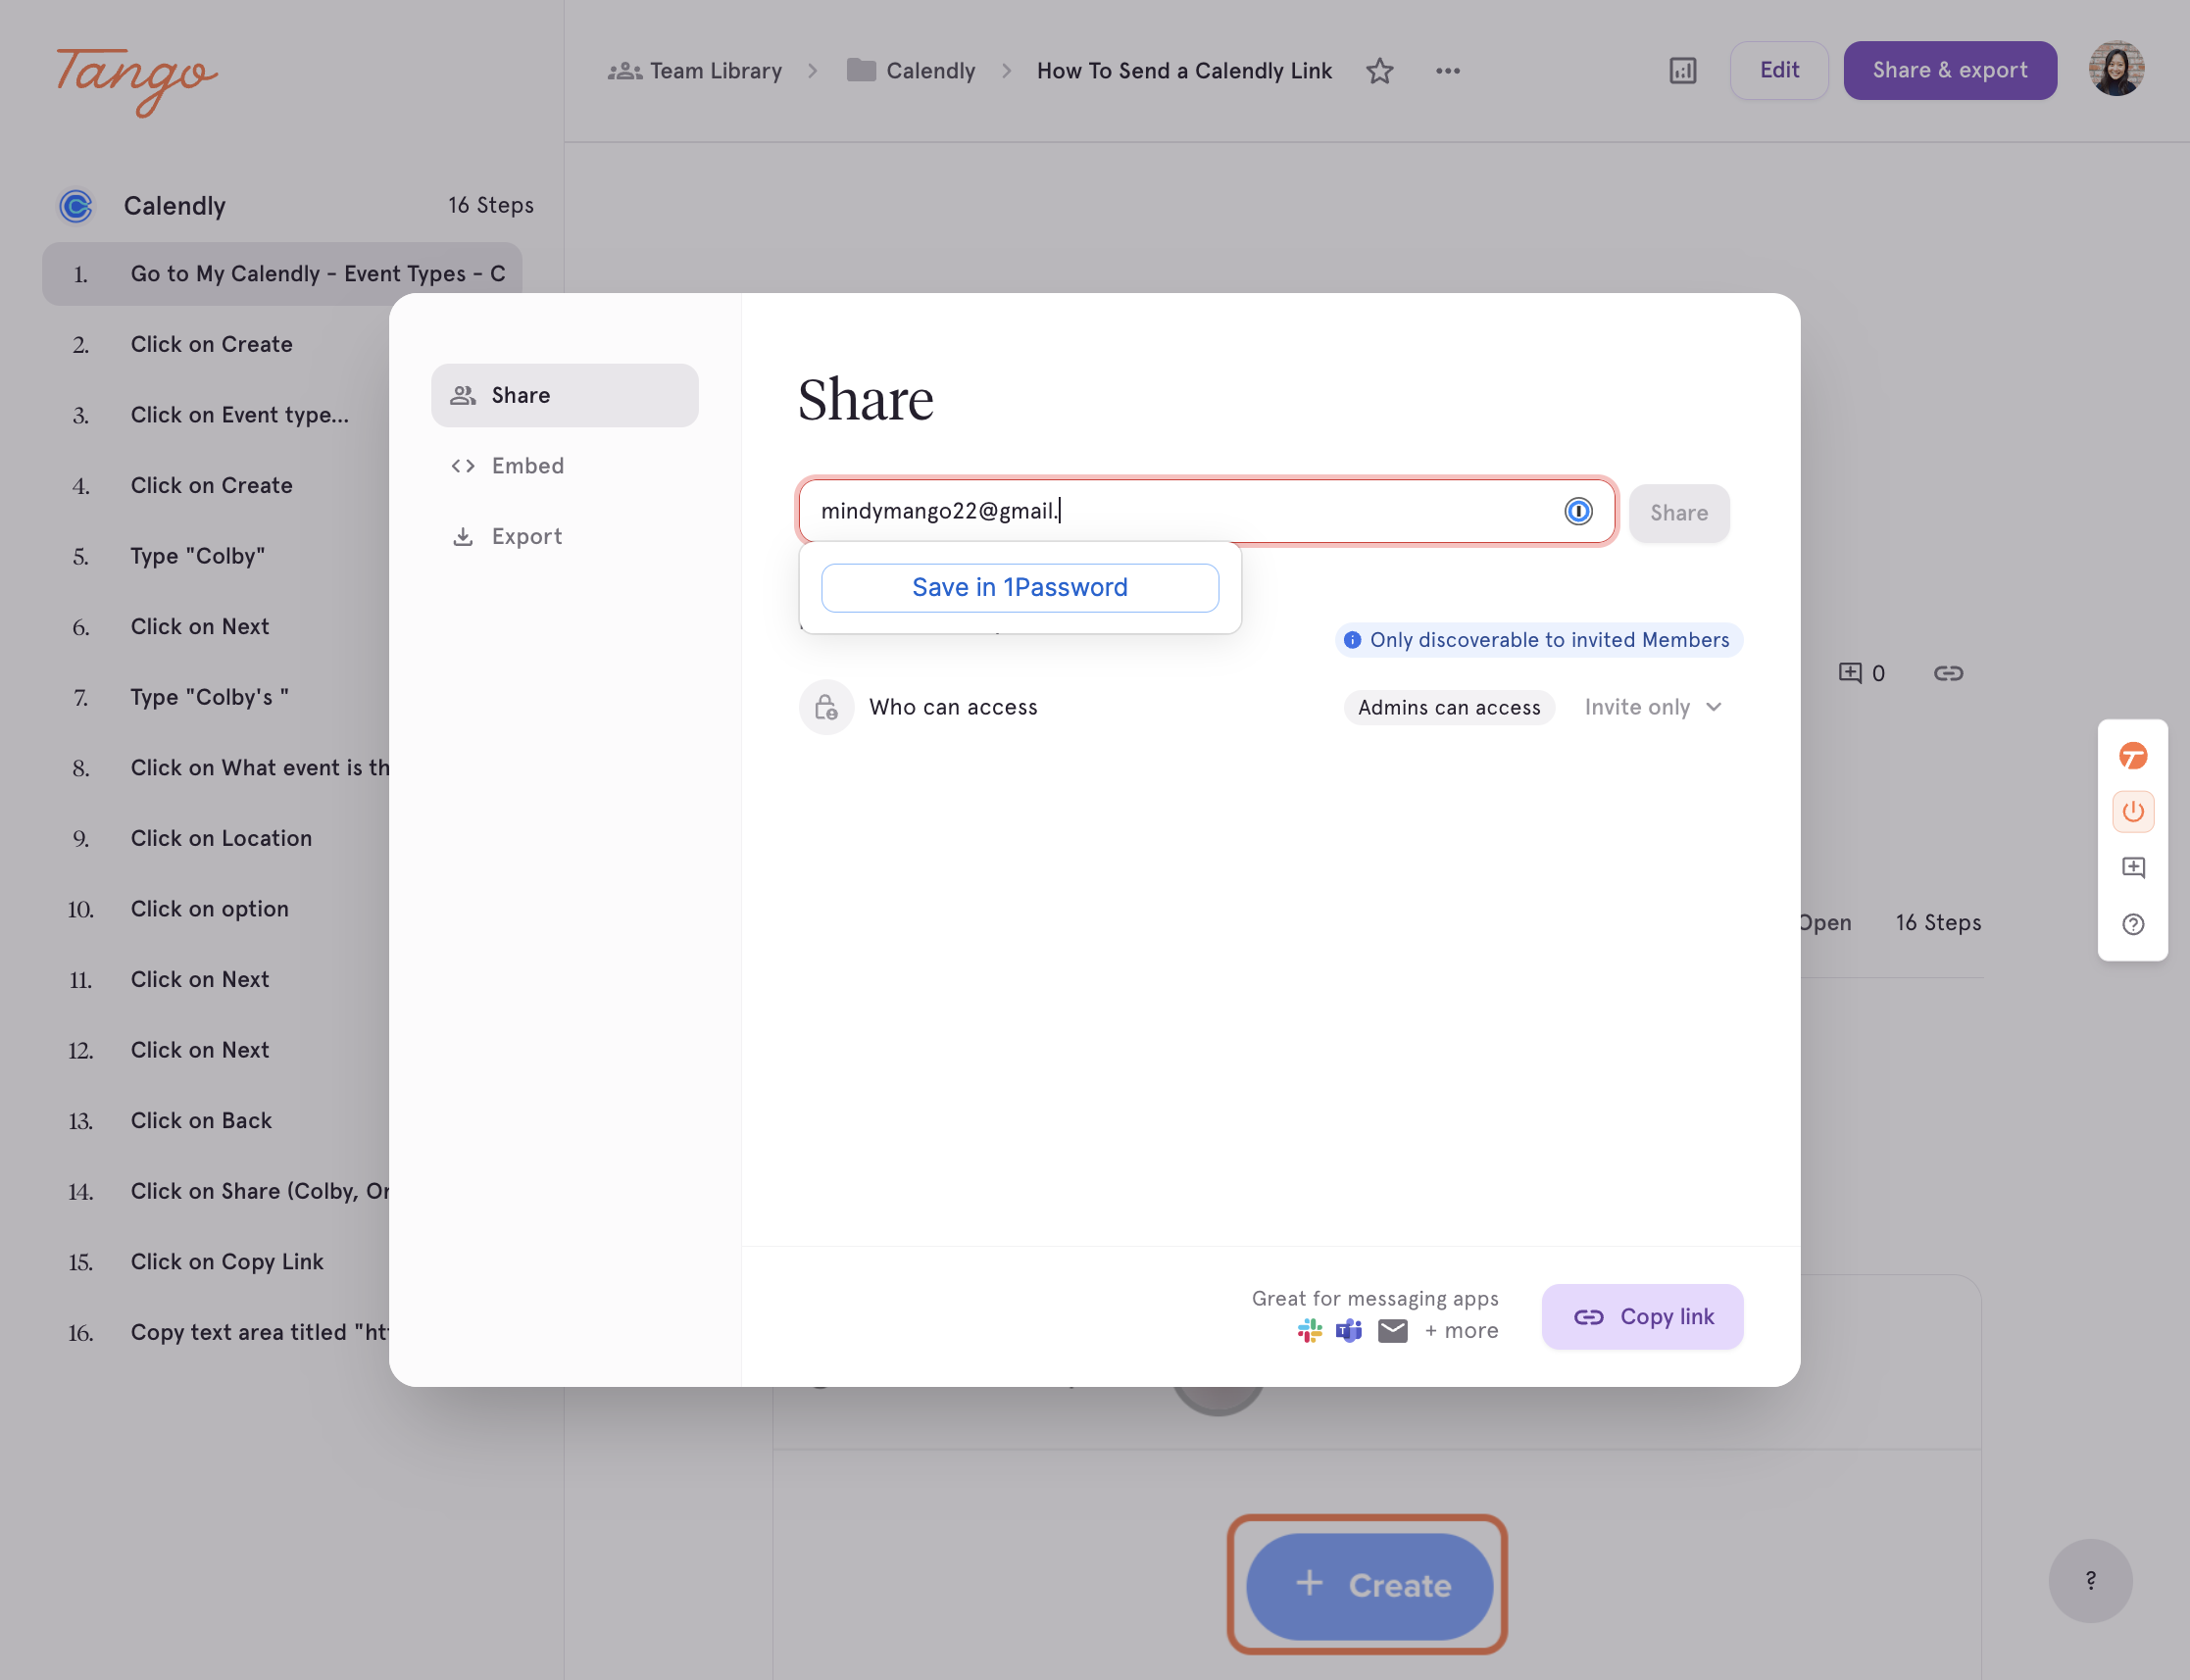
Task: Click the comments icon showing 0
Action: click(x=1861, y=673)
